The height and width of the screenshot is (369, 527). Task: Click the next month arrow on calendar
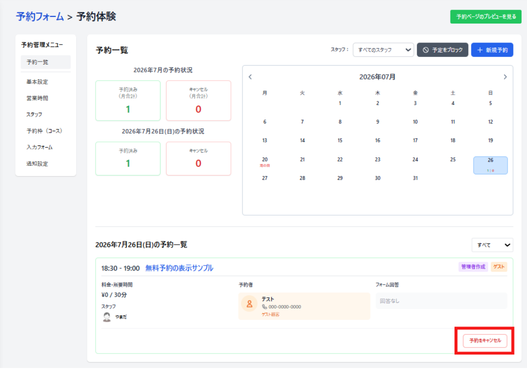pos(505,77)
